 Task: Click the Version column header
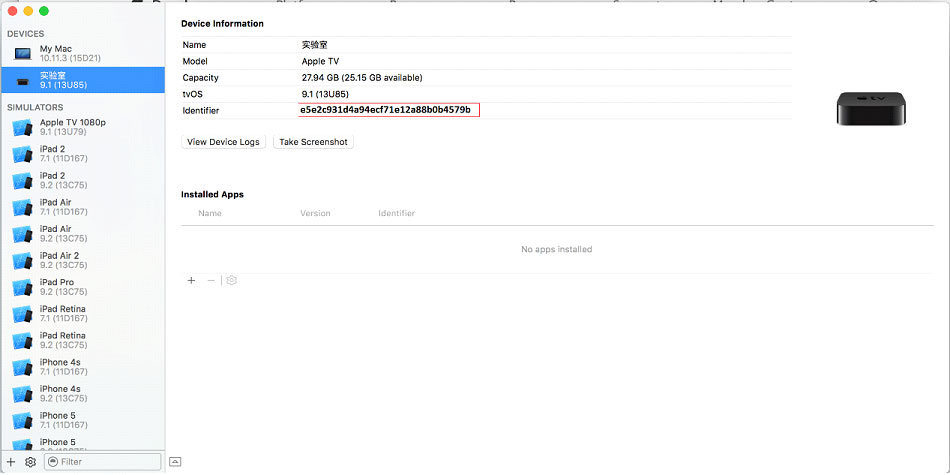pos(315,213)
